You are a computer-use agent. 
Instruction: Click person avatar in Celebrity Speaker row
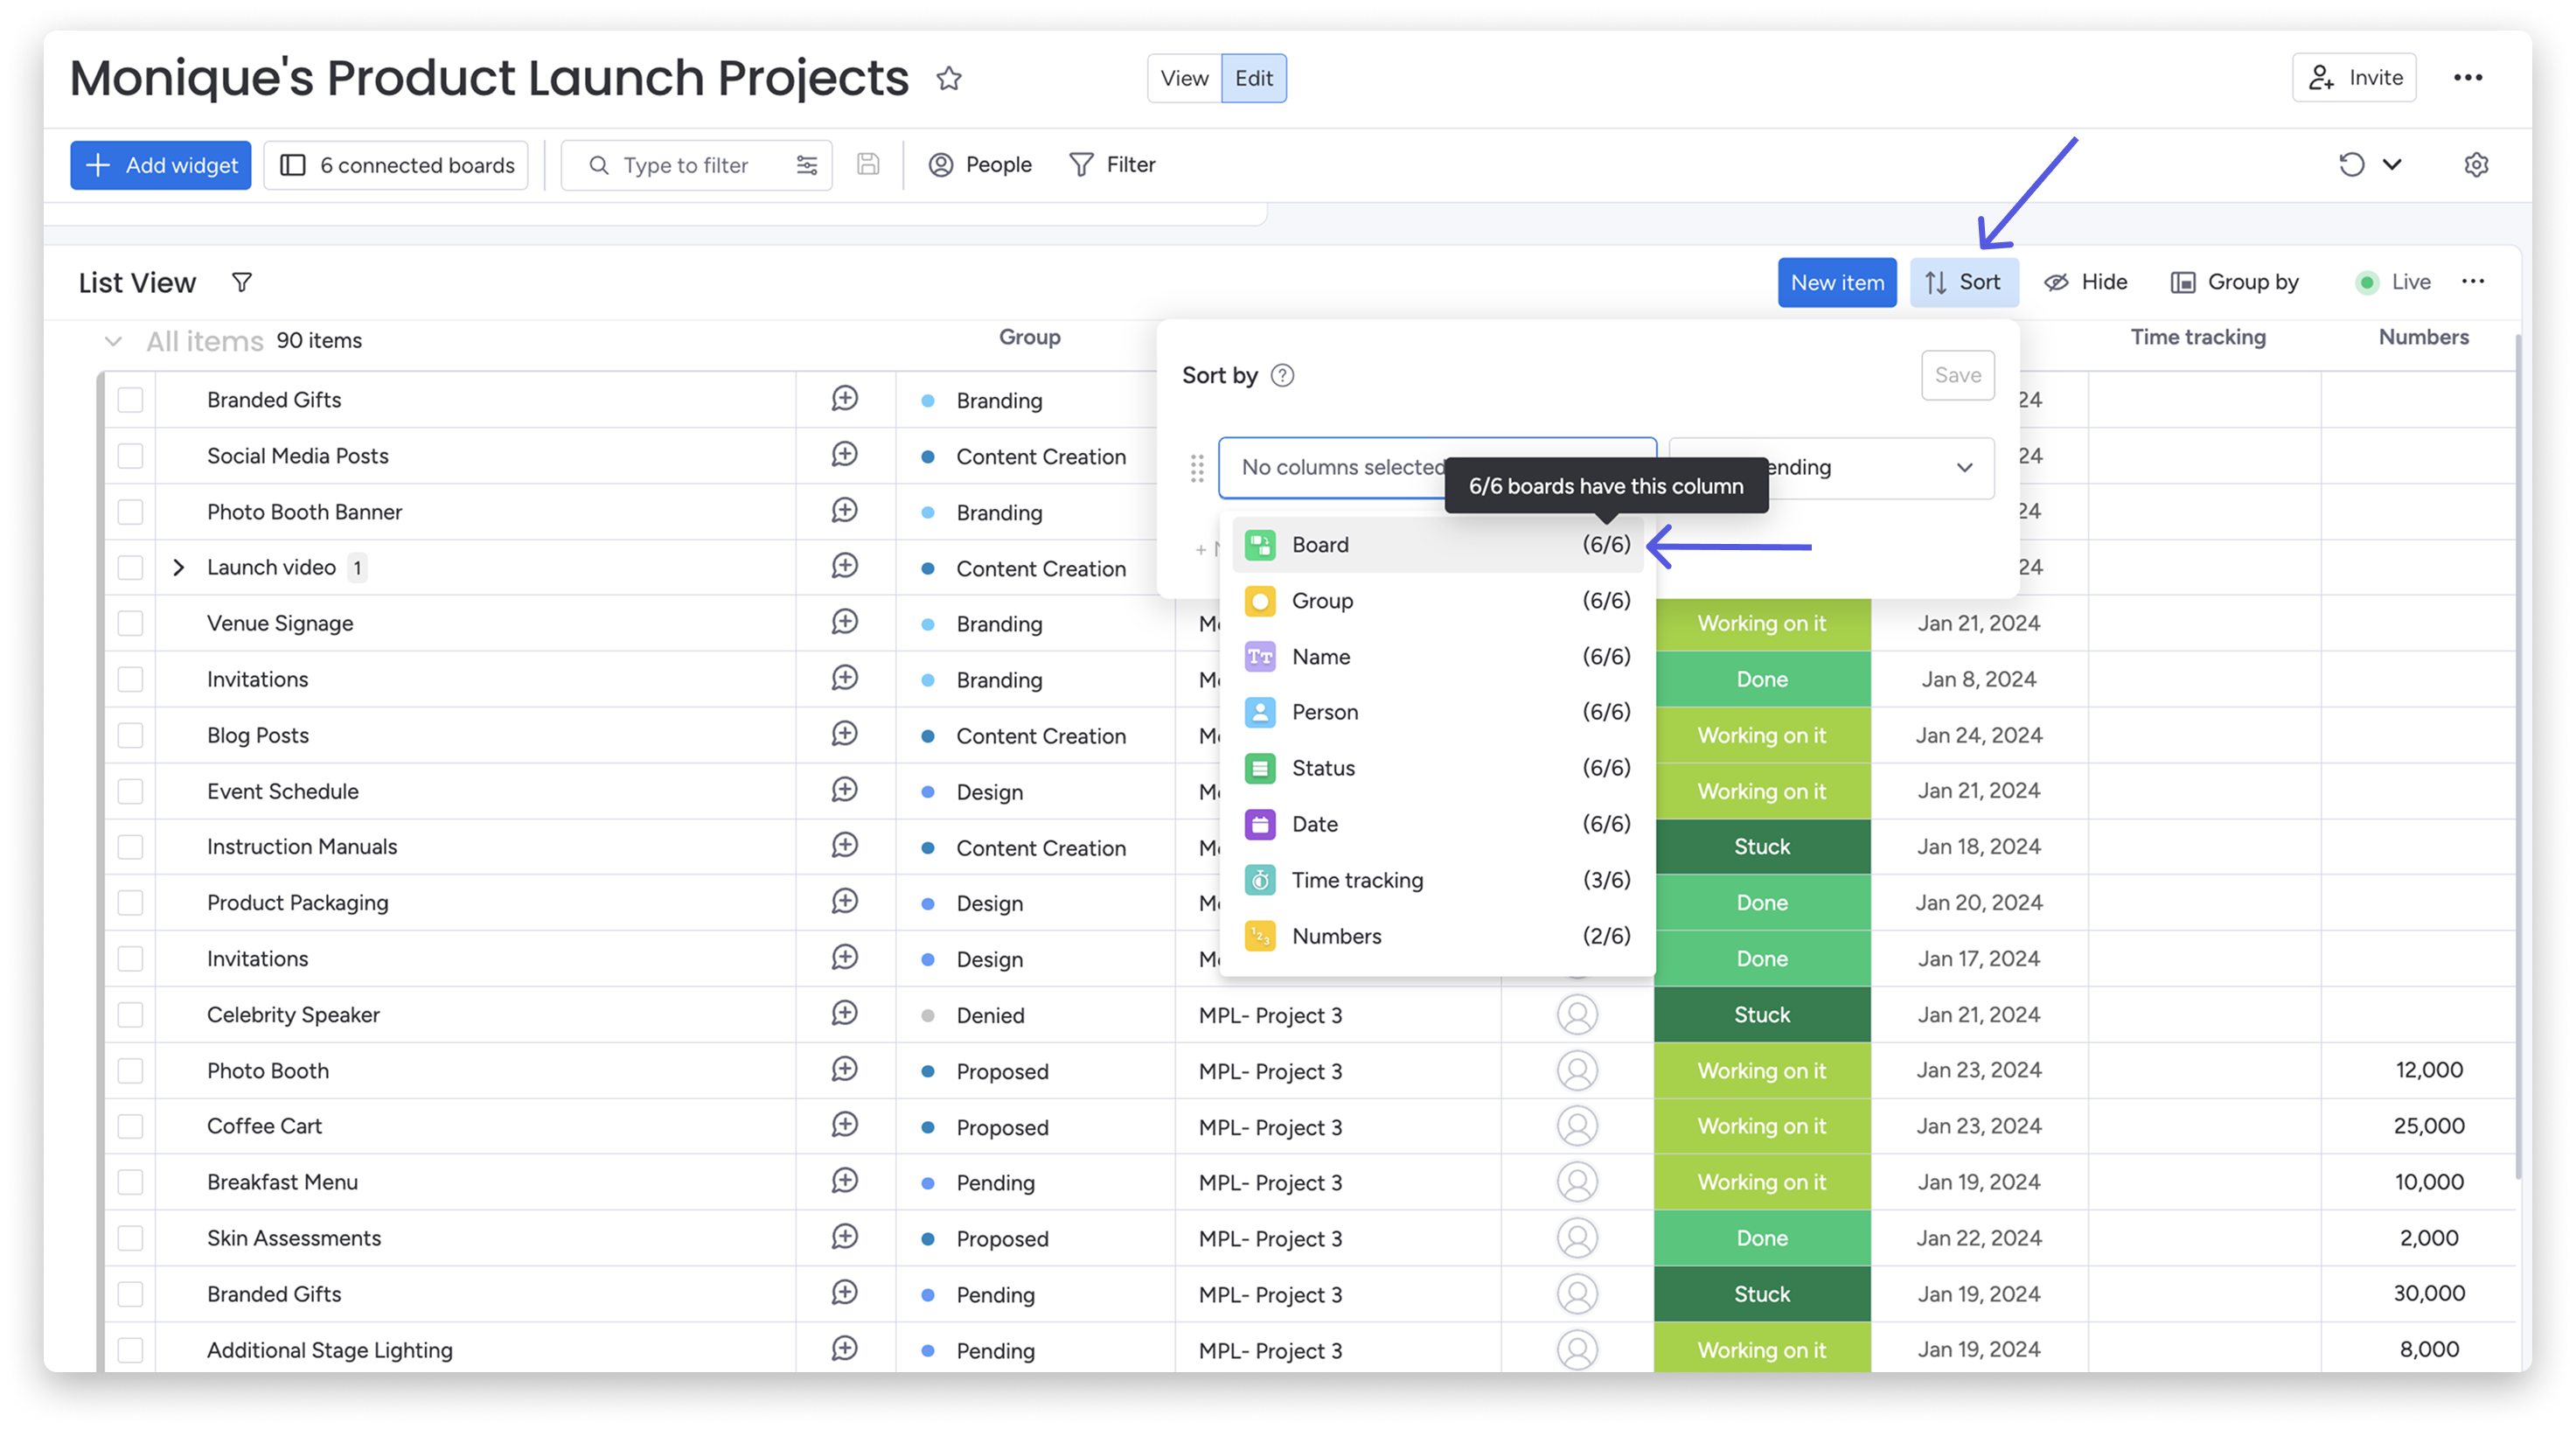coord(1577,1015)
